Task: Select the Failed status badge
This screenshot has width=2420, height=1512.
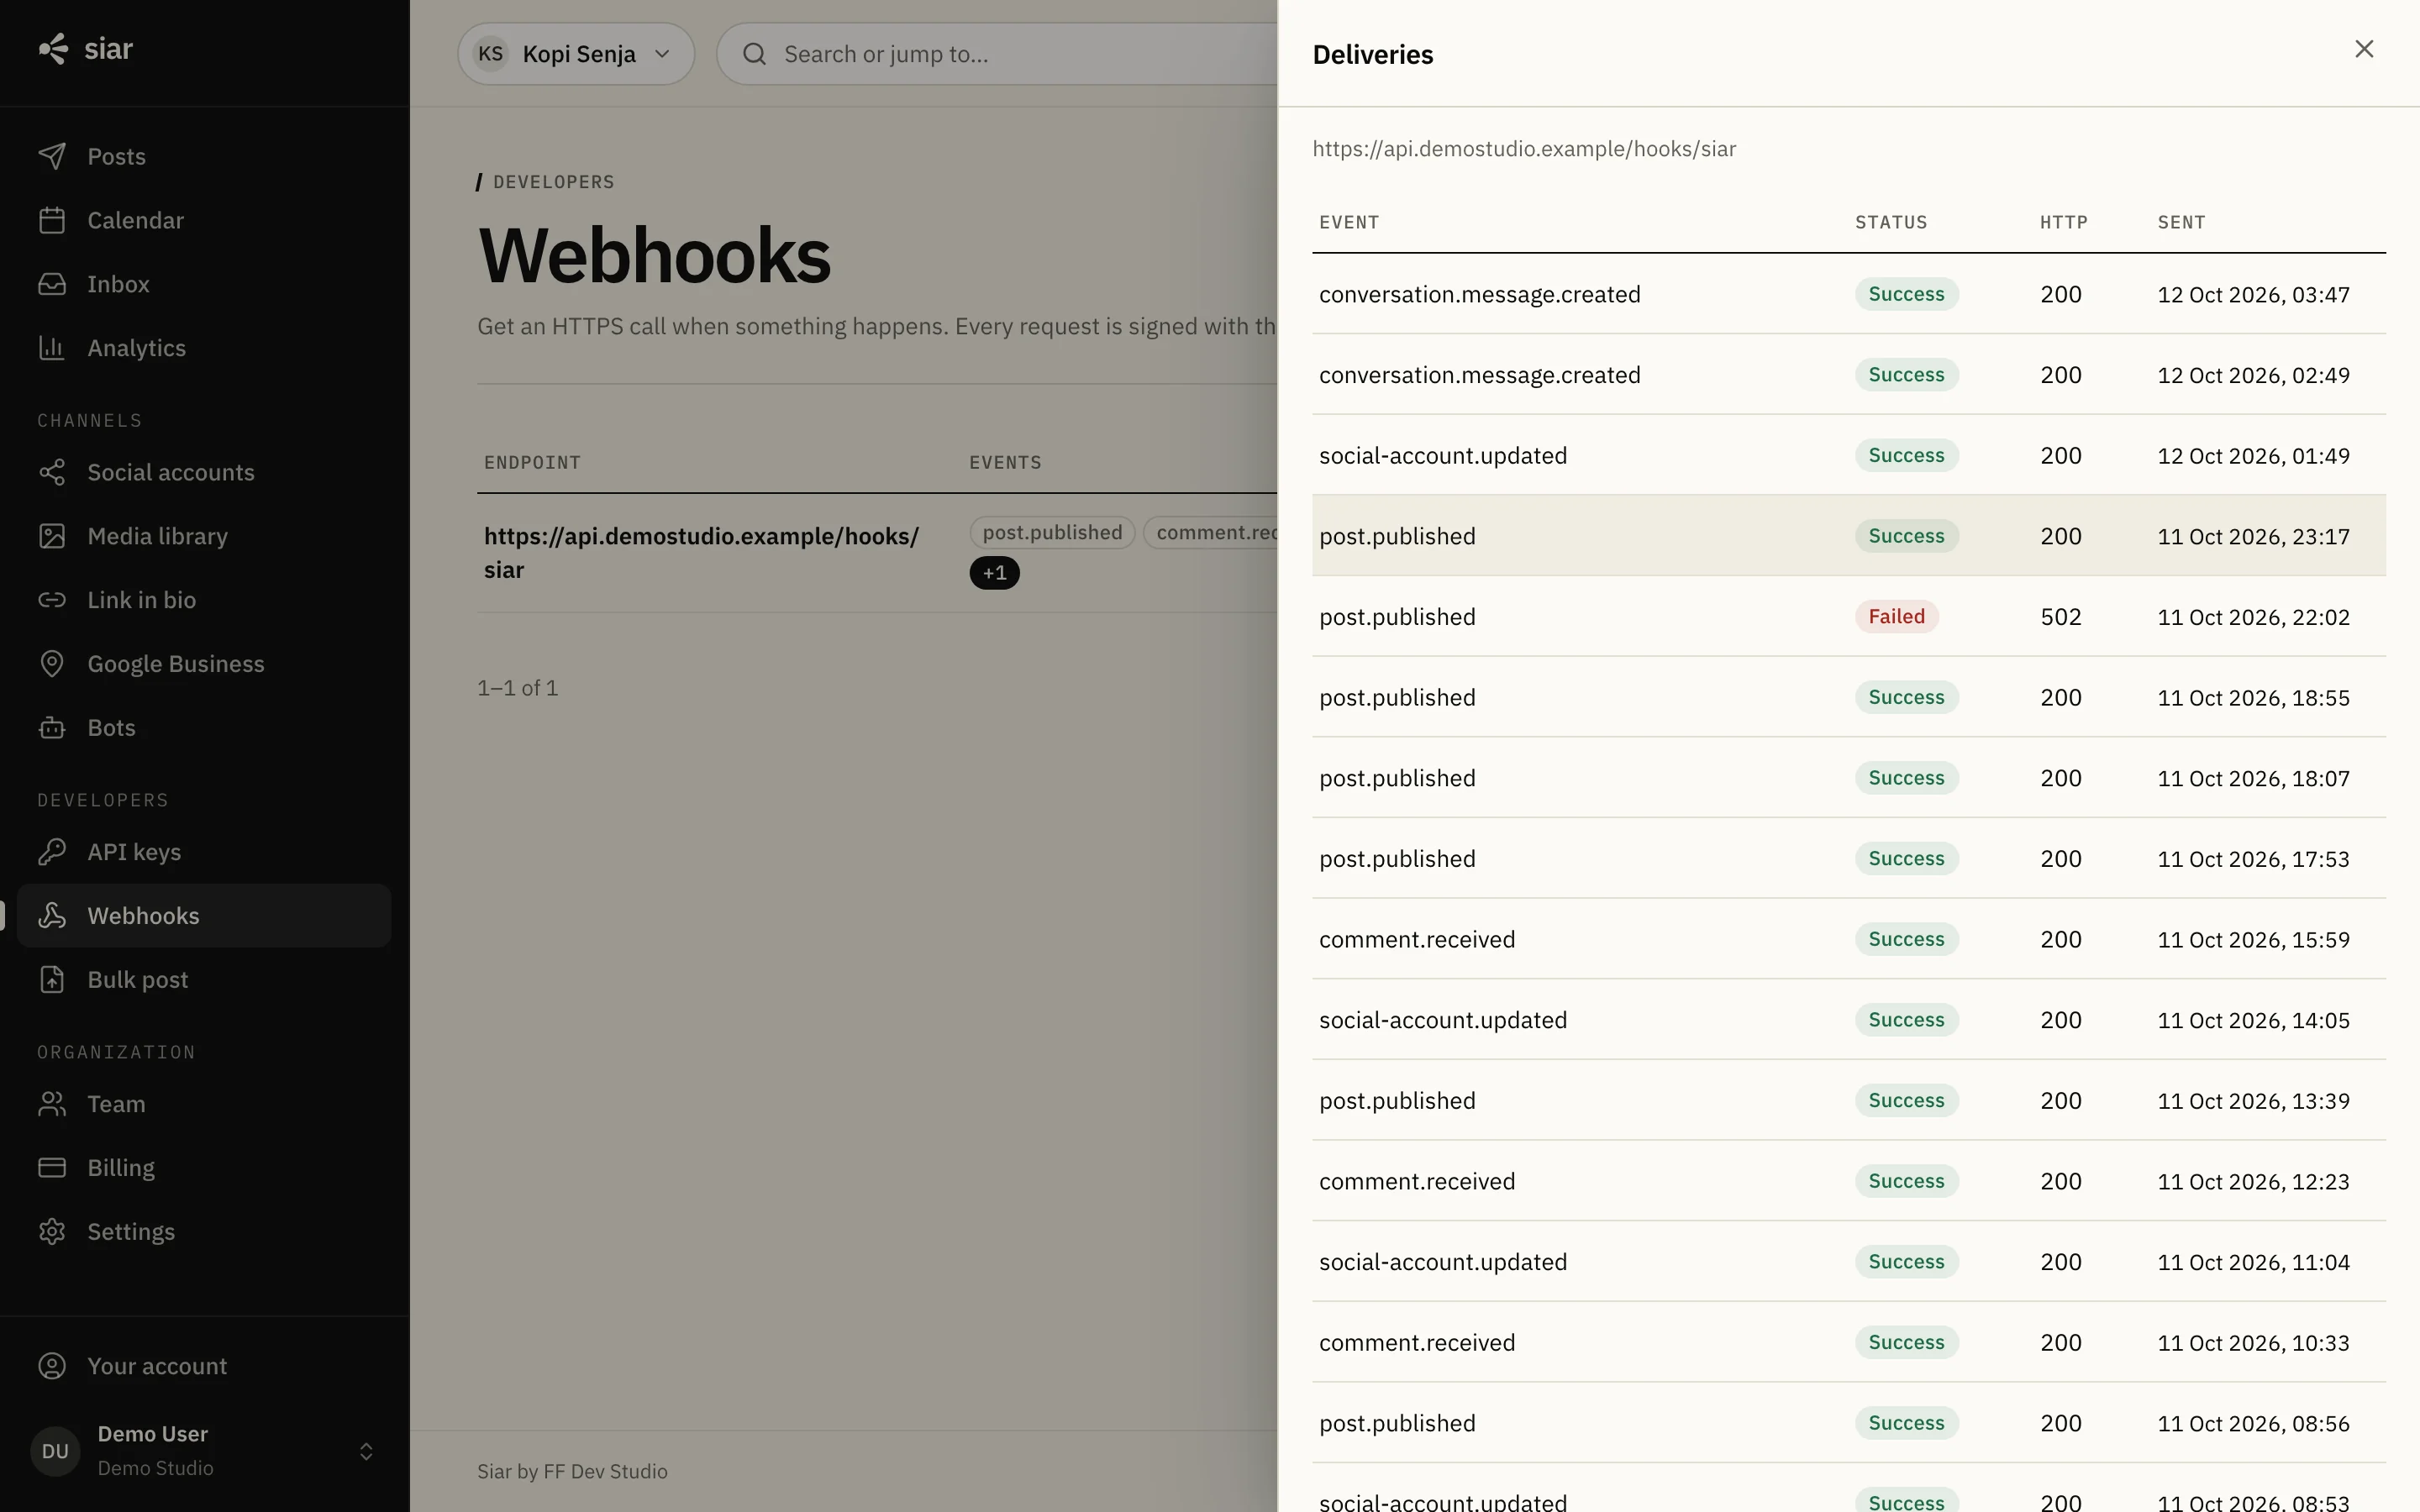Action: (x=1896, y=617)
